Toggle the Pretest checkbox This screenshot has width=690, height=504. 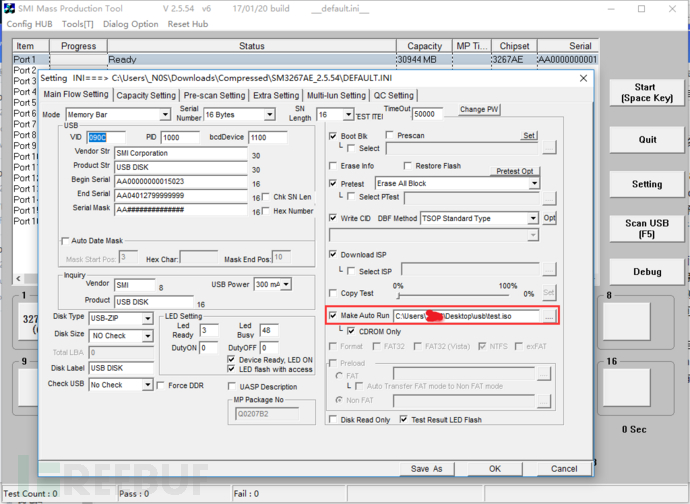333,184
